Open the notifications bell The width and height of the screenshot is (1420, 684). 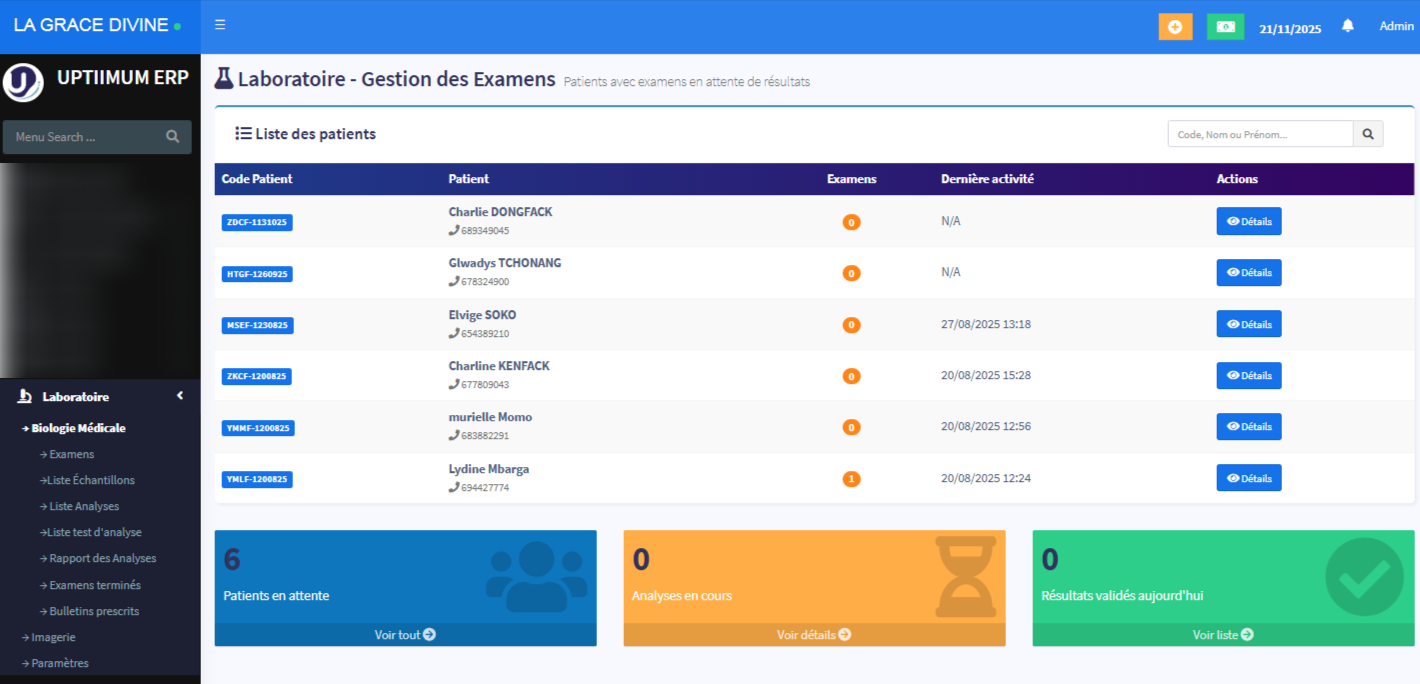(1347, 25)
